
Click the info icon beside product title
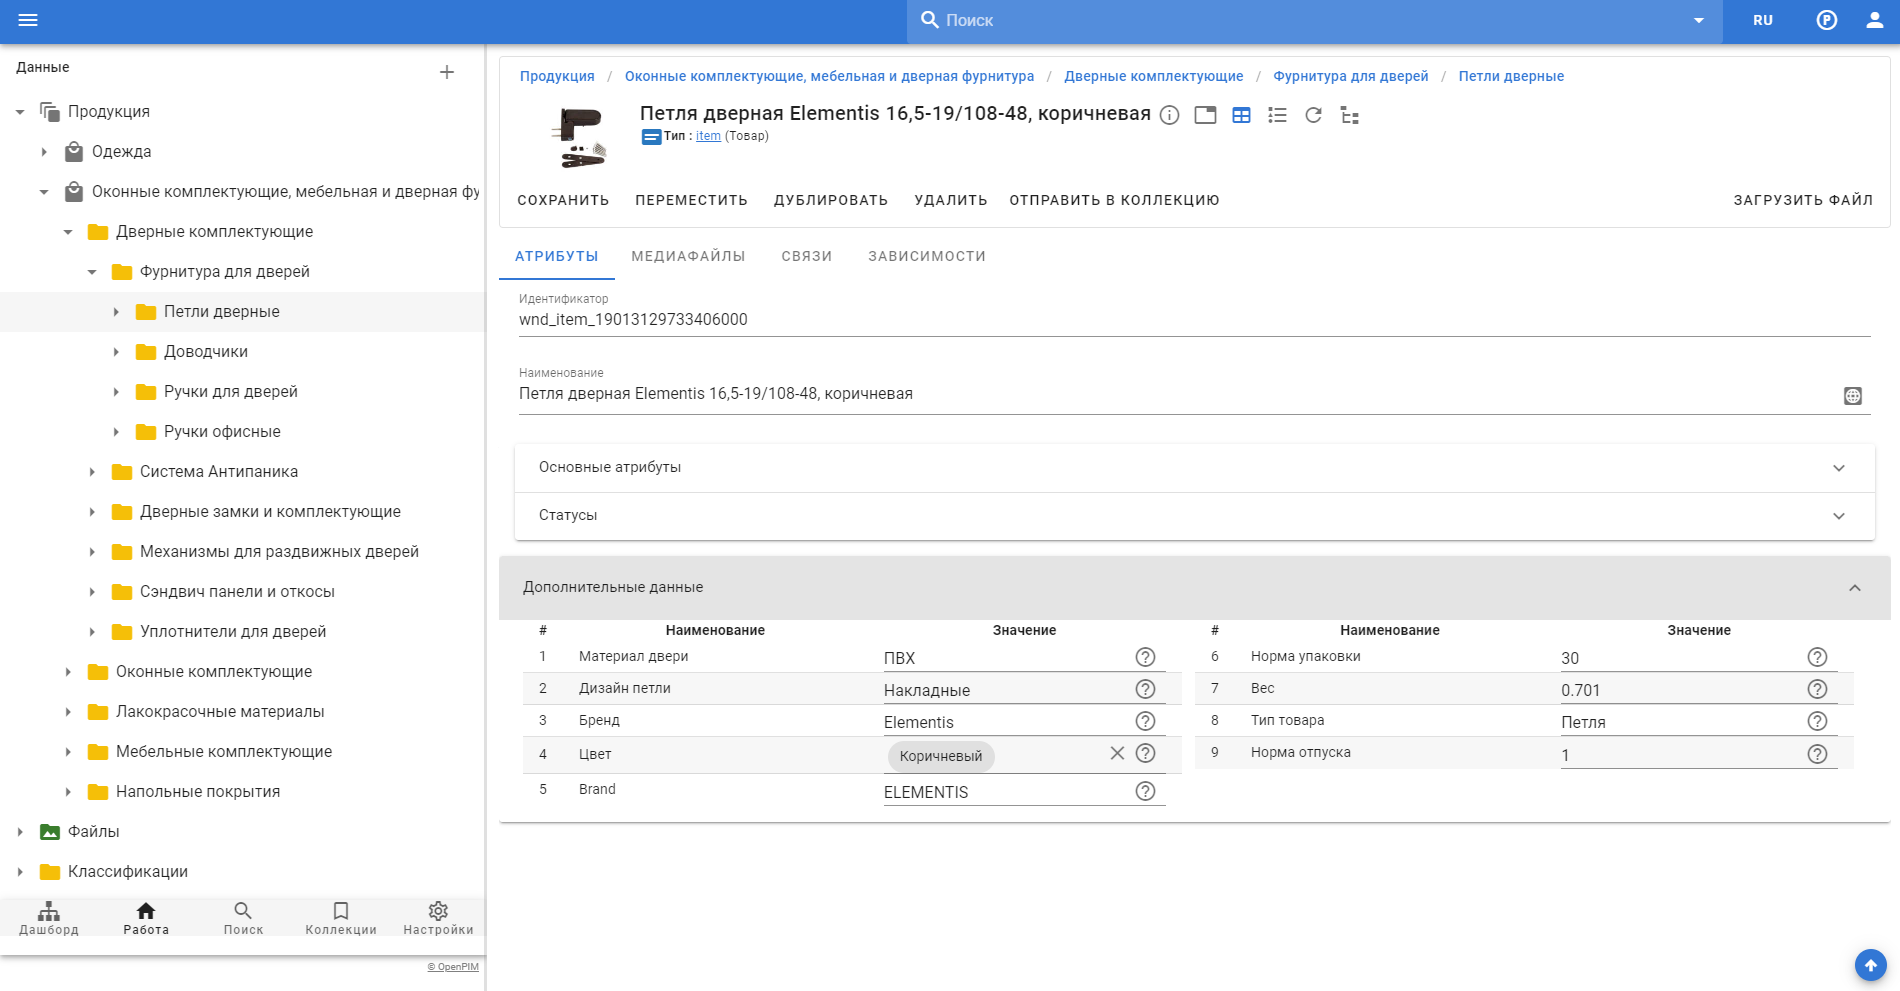tap(1169, 115)
